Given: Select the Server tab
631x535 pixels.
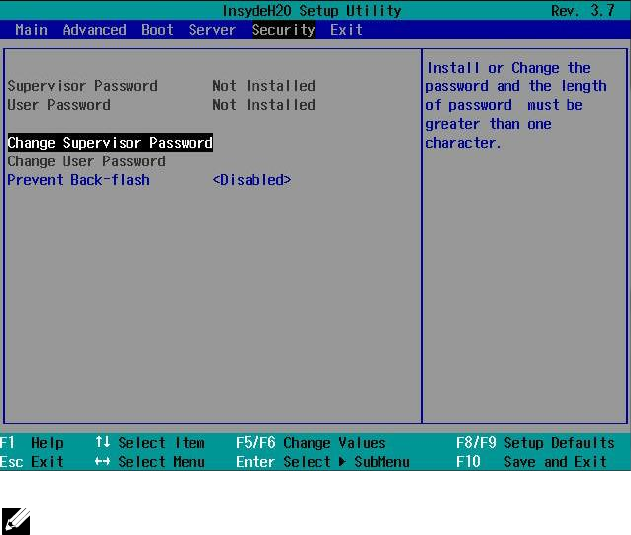Looking at the screenshot, I should click(212, 30).
